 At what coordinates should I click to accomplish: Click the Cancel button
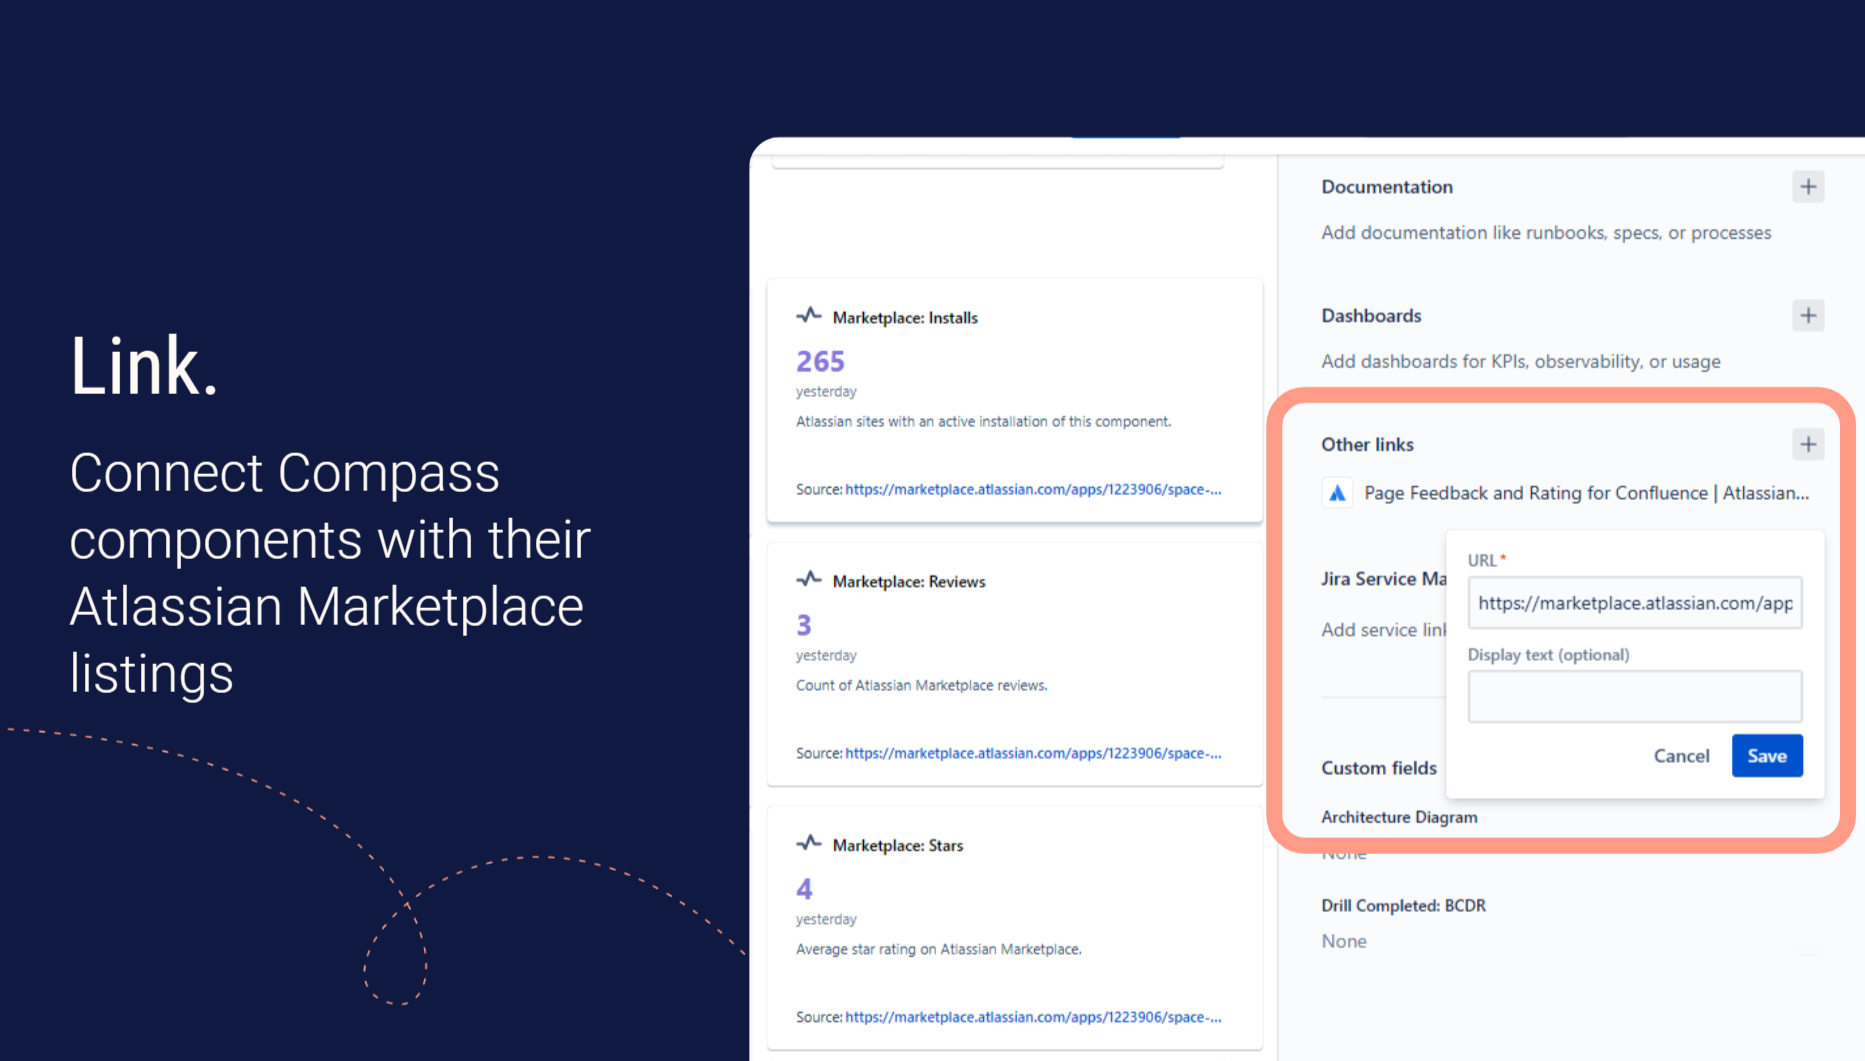[1681, 756]
